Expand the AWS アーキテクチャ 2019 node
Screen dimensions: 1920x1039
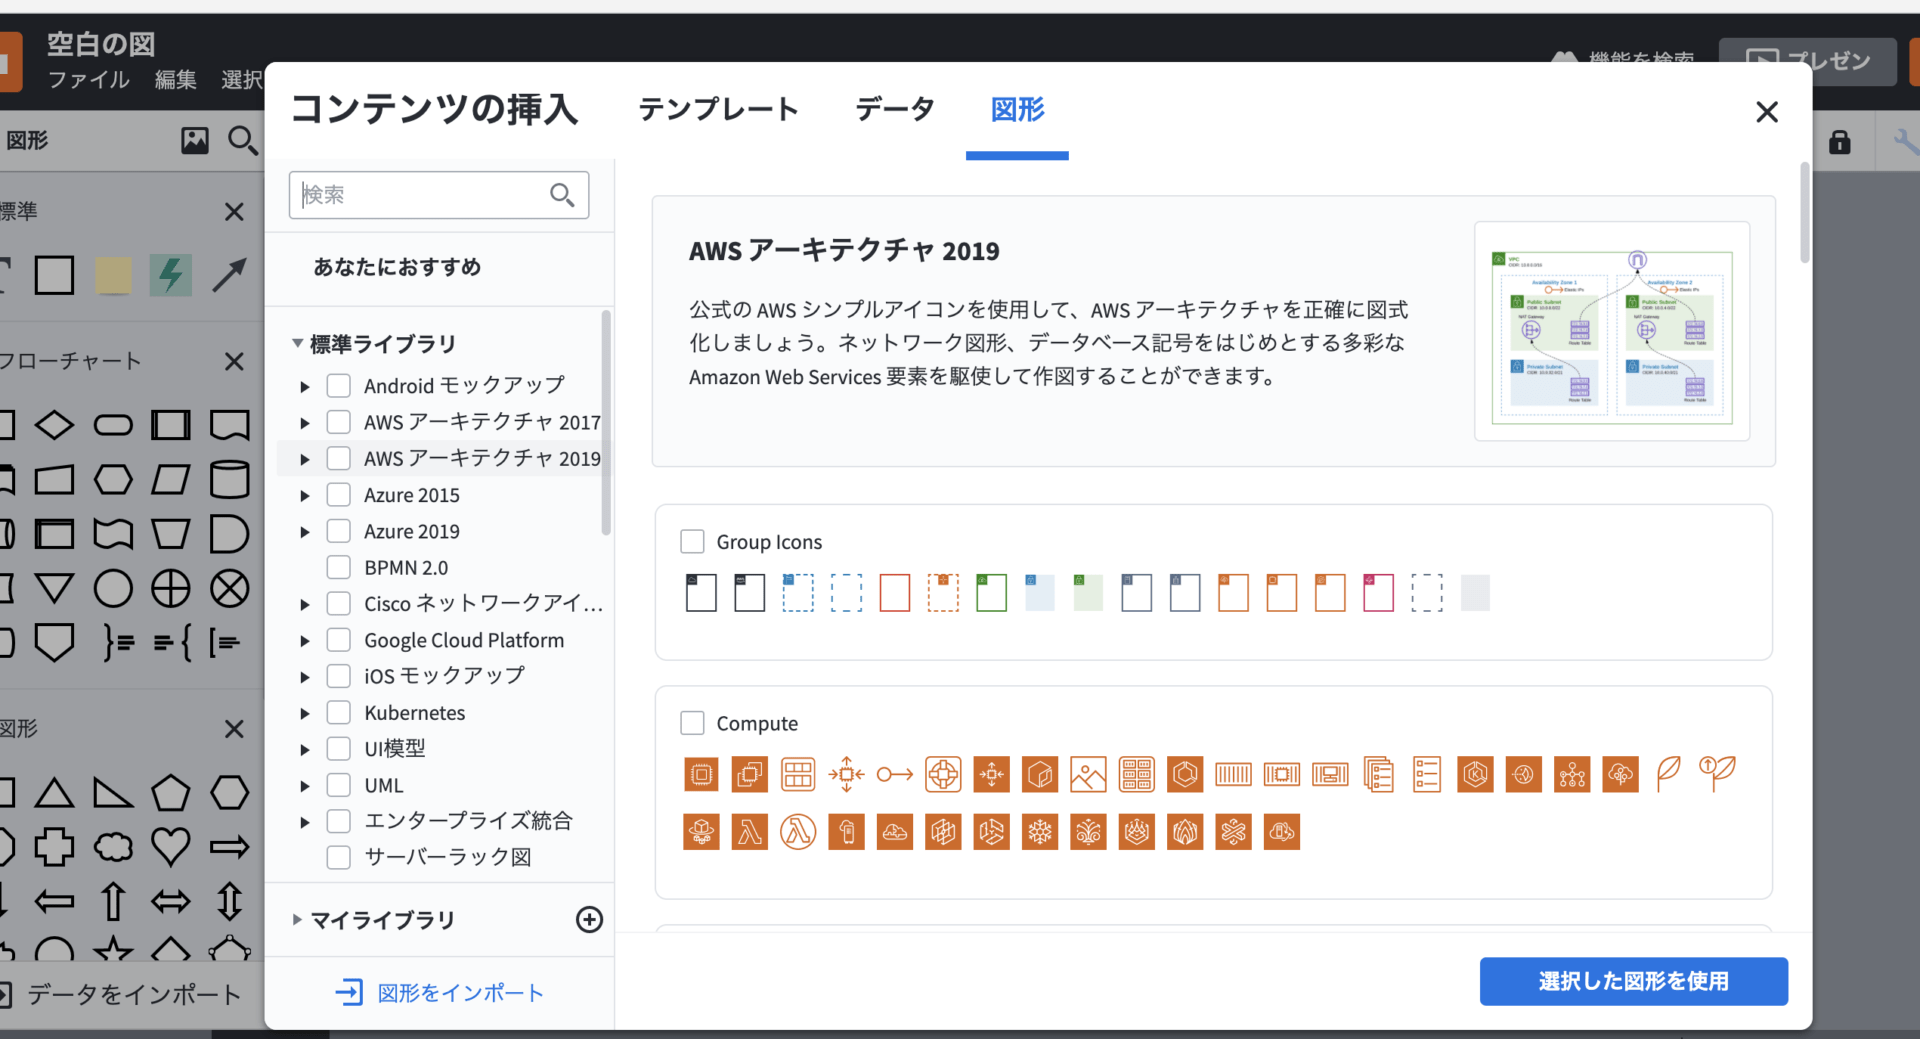[x=305, y=460]
